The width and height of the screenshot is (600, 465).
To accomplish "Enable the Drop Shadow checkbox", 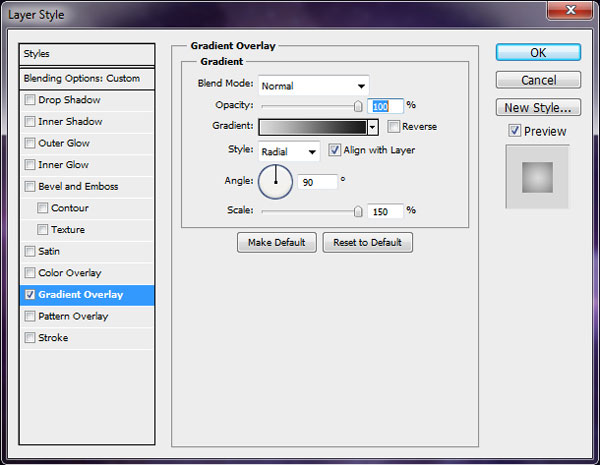I will pos(30,100).
